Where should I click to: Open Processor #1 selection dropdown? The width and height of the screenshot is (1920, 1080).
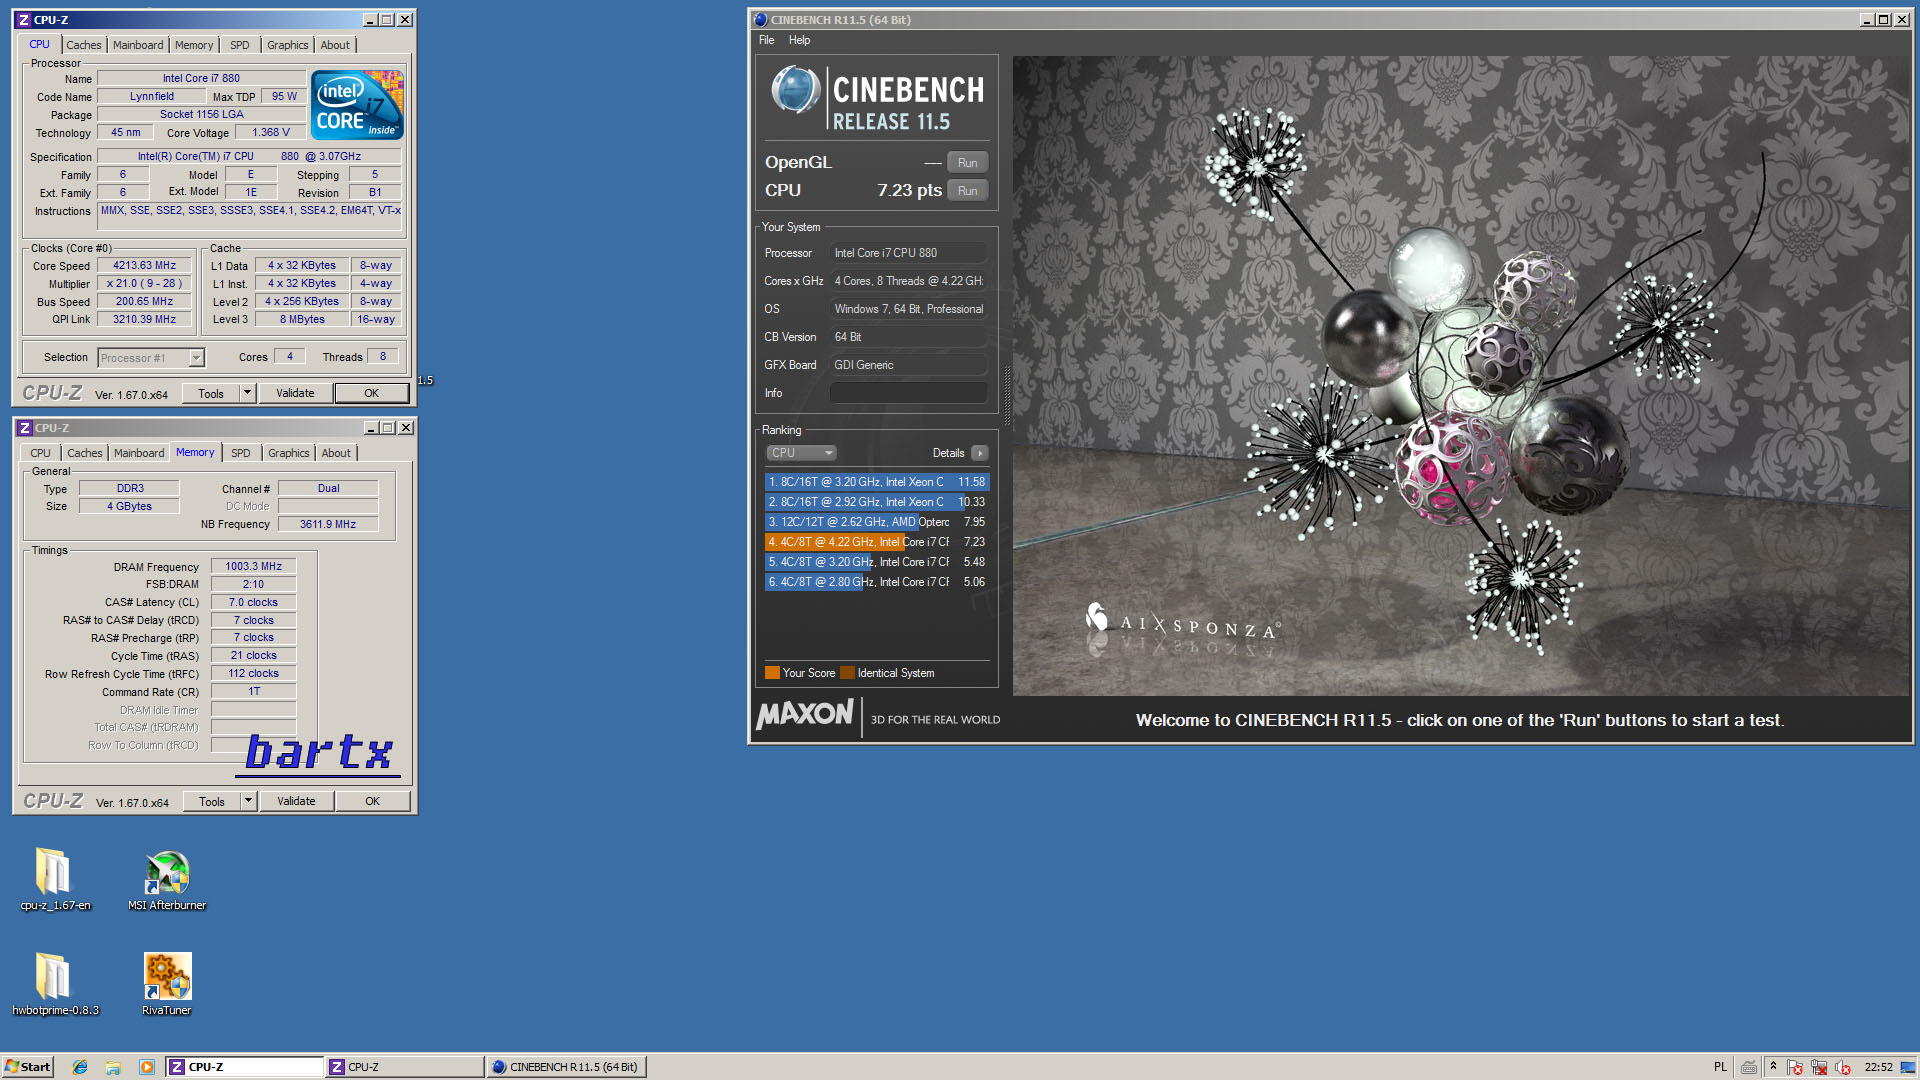(x=152, y=358)
